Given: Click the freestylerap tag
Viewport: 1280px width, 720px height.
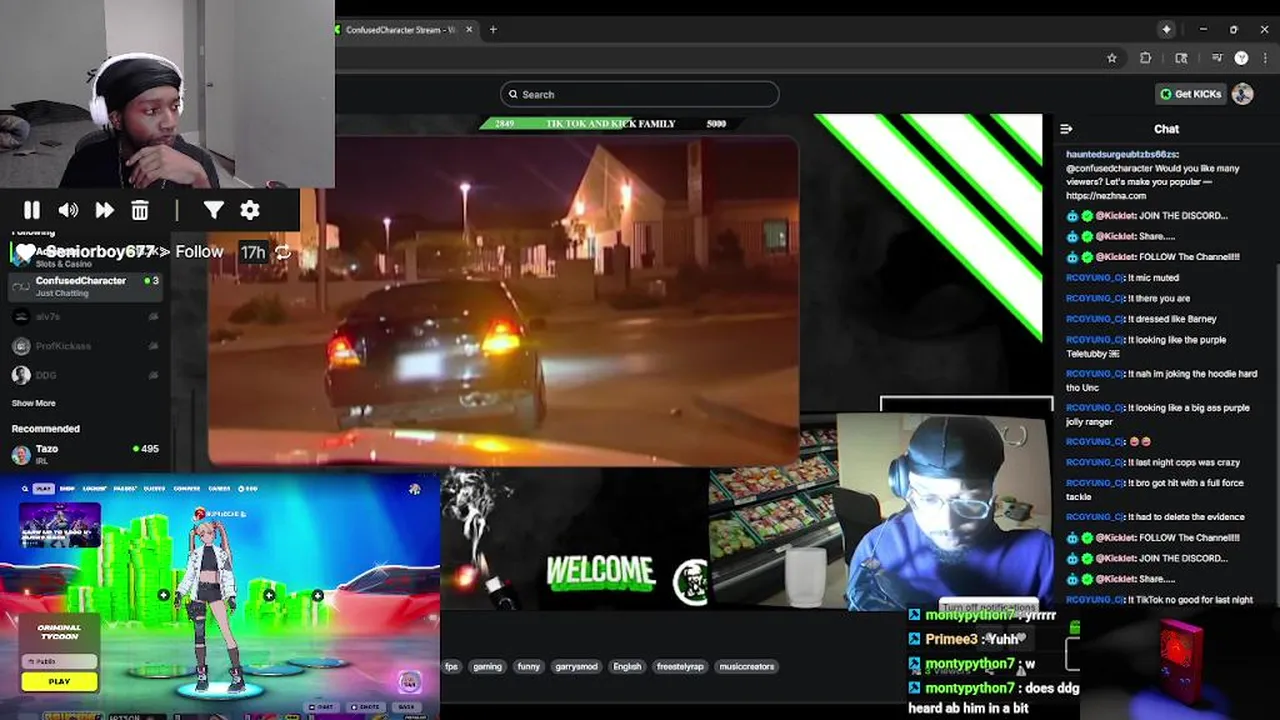Looking at the screenshot, I should pos(680,666).
